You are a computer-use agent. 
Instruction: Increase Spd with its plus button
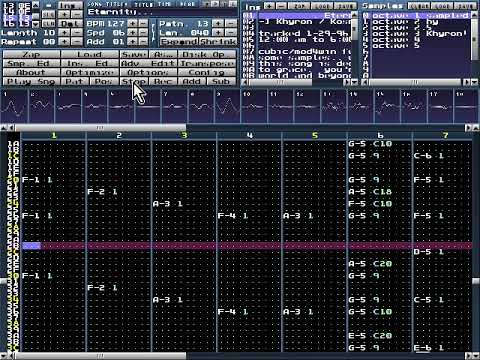(132, 33)
